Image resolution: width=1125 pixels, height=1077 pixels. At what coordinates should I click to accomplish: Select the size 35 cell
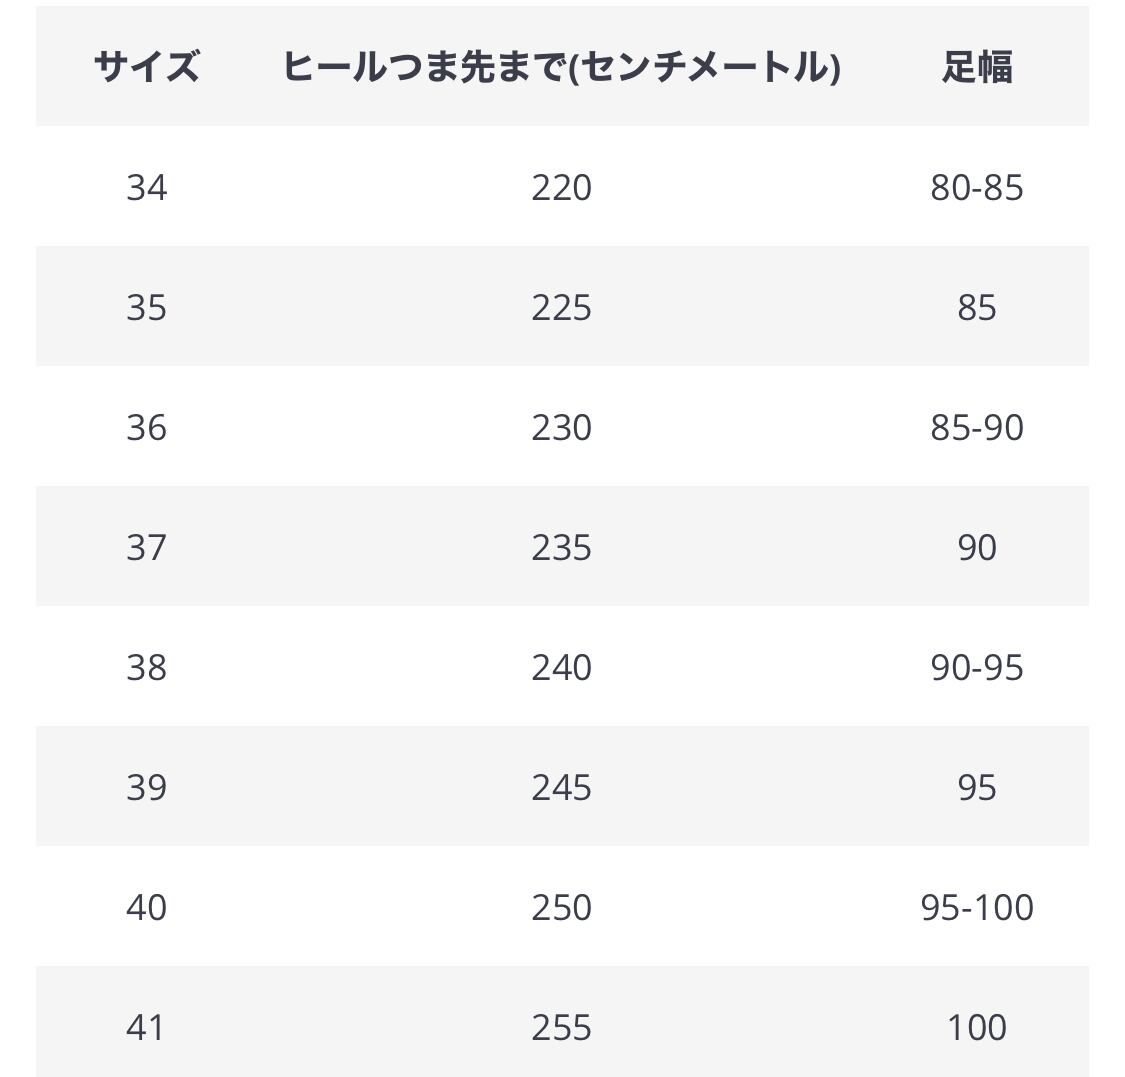[x=146, y=307]
